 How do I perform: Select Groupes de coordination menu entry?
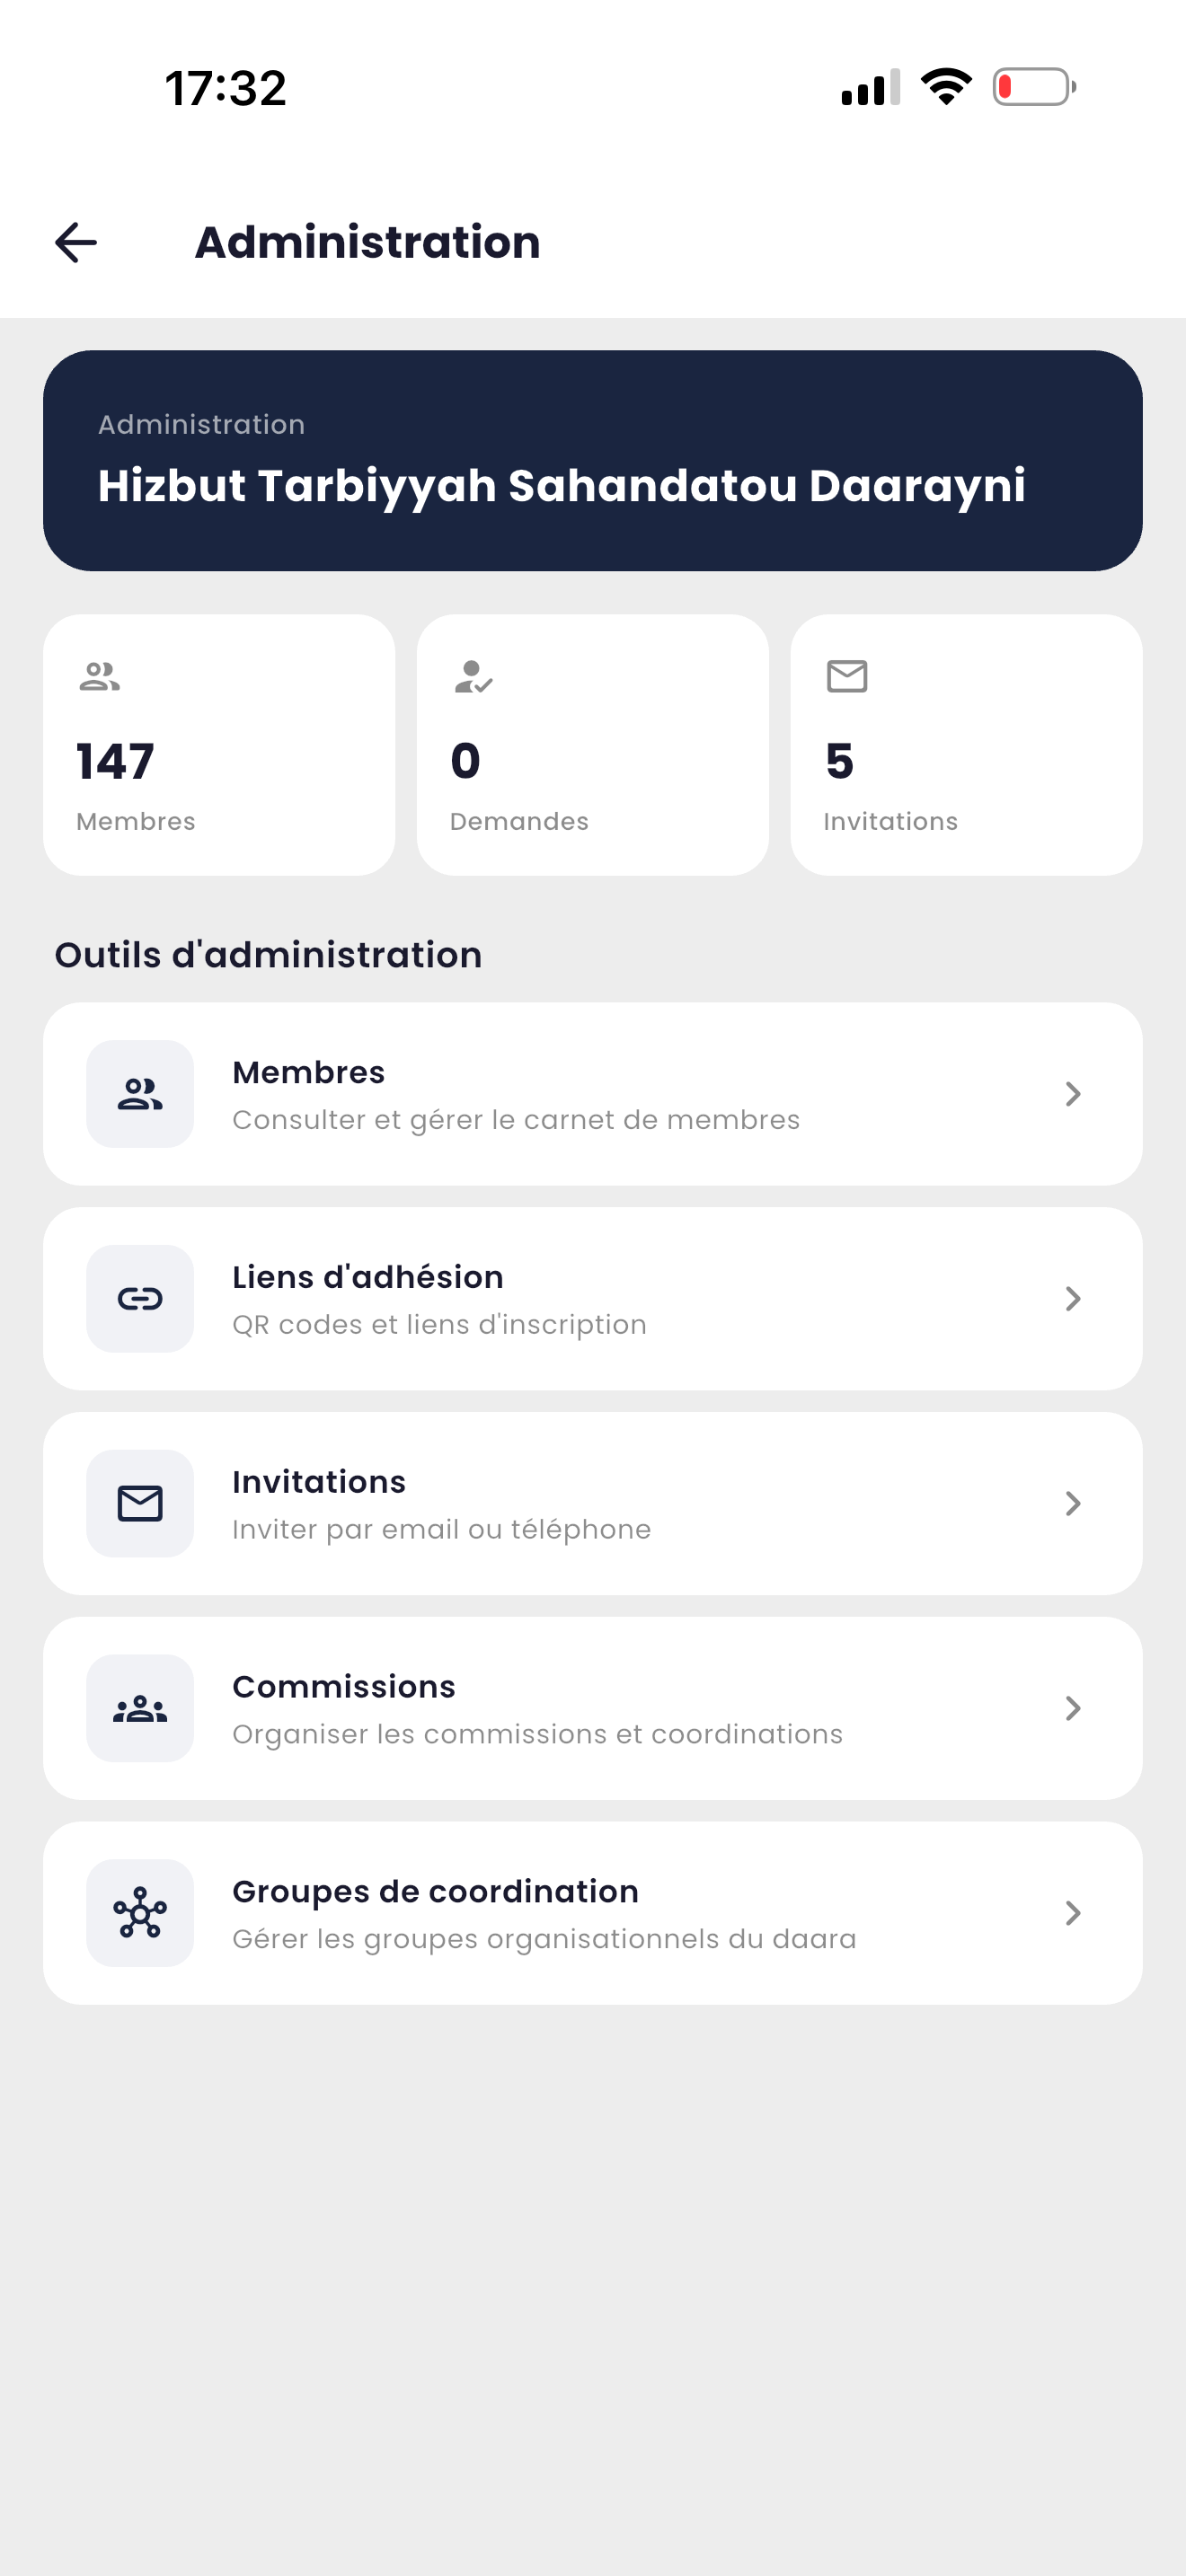coord(593,1913)
